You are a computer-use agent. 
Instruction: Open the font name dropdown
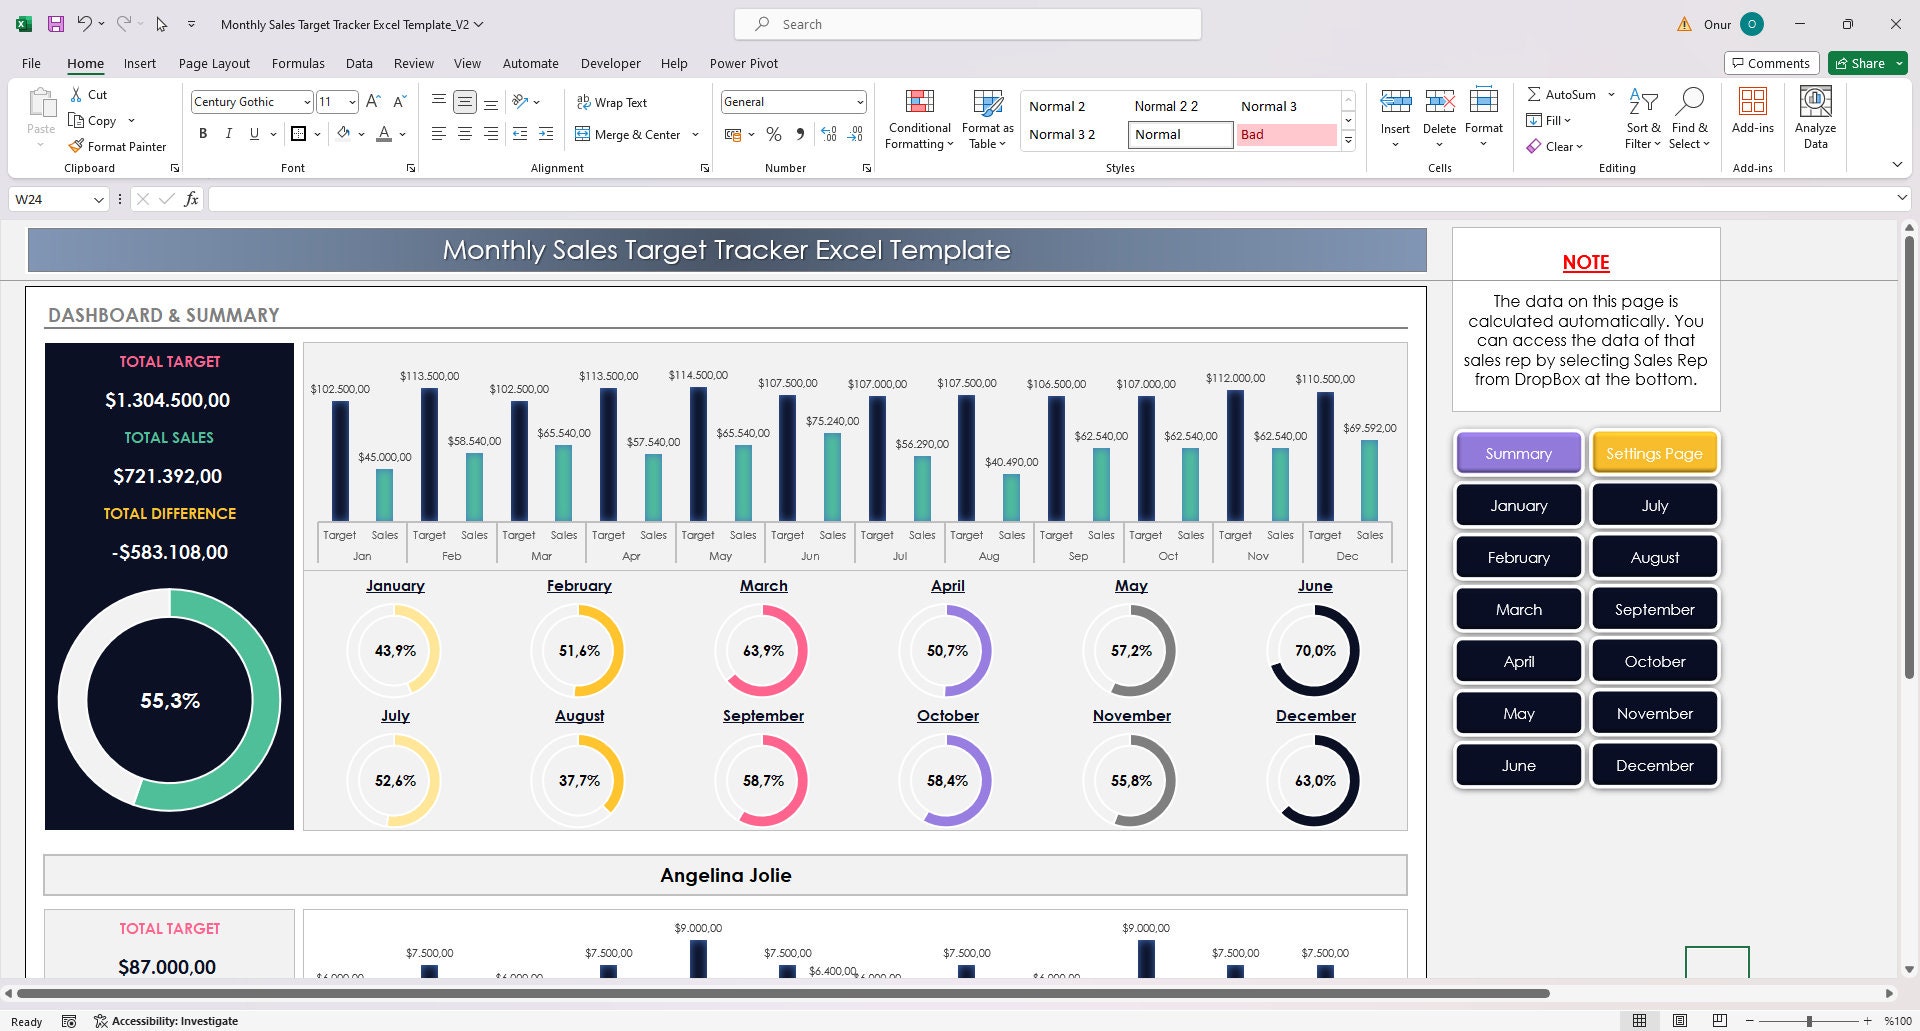[307, 101]
